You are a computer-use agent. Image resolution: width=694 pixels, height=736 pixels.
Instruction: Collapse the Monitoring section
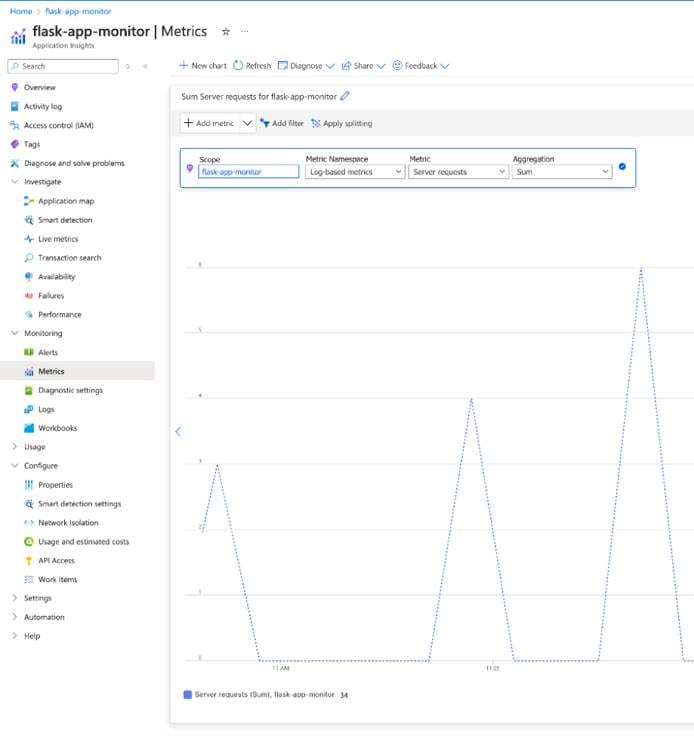click(15, 333)
